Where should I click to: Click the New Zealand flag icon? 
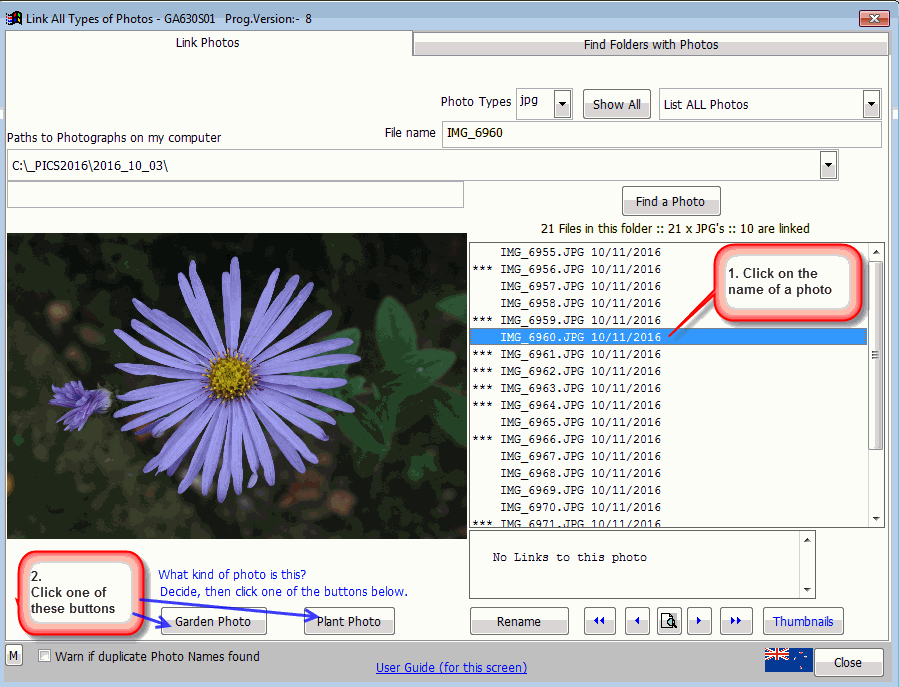click(x=788, y=659)
